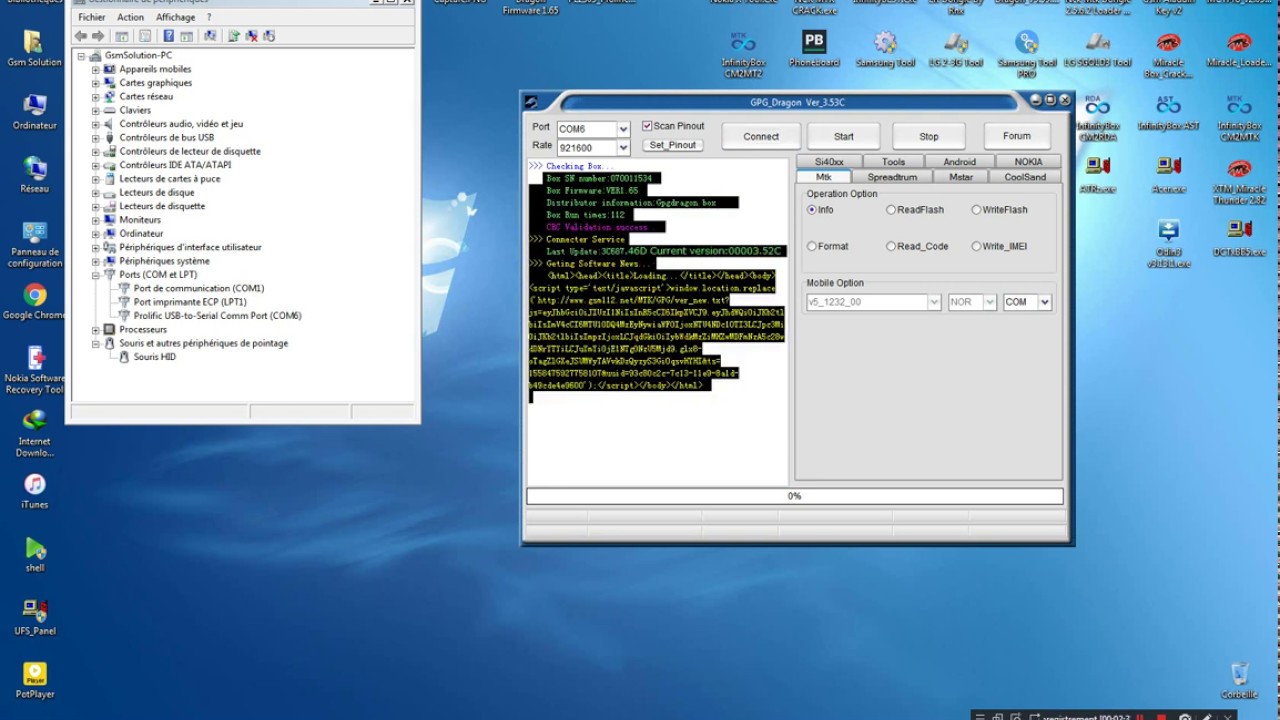The image size is (1280, 720).
Task: Launch InfinityBox CM2MT2 desktop icon
Action: pos(743,54)
